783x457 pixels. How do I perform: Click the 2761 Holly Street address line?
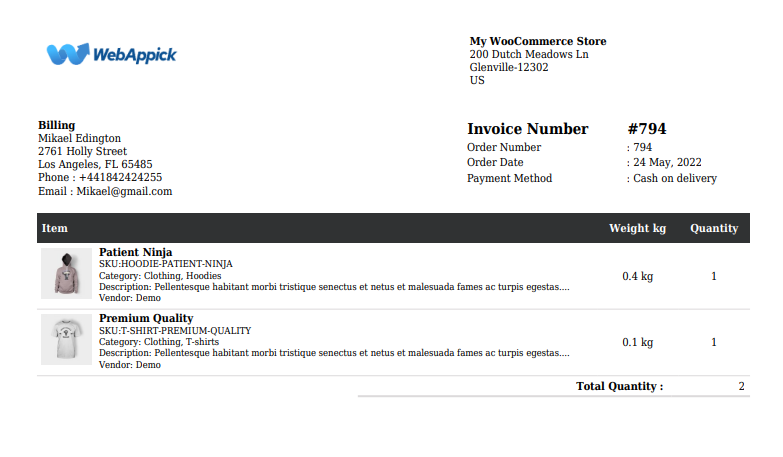[x=82, y=151]
